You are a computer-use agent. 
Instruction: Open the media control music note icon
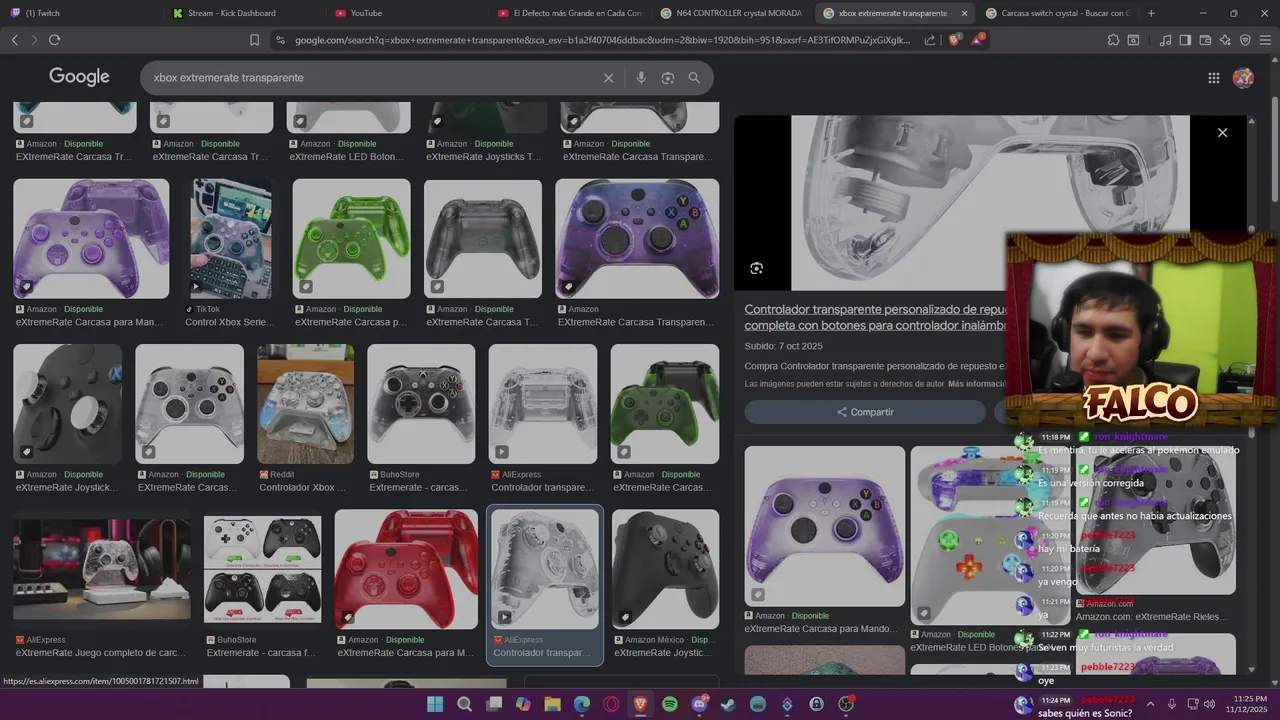[1165, 40]
